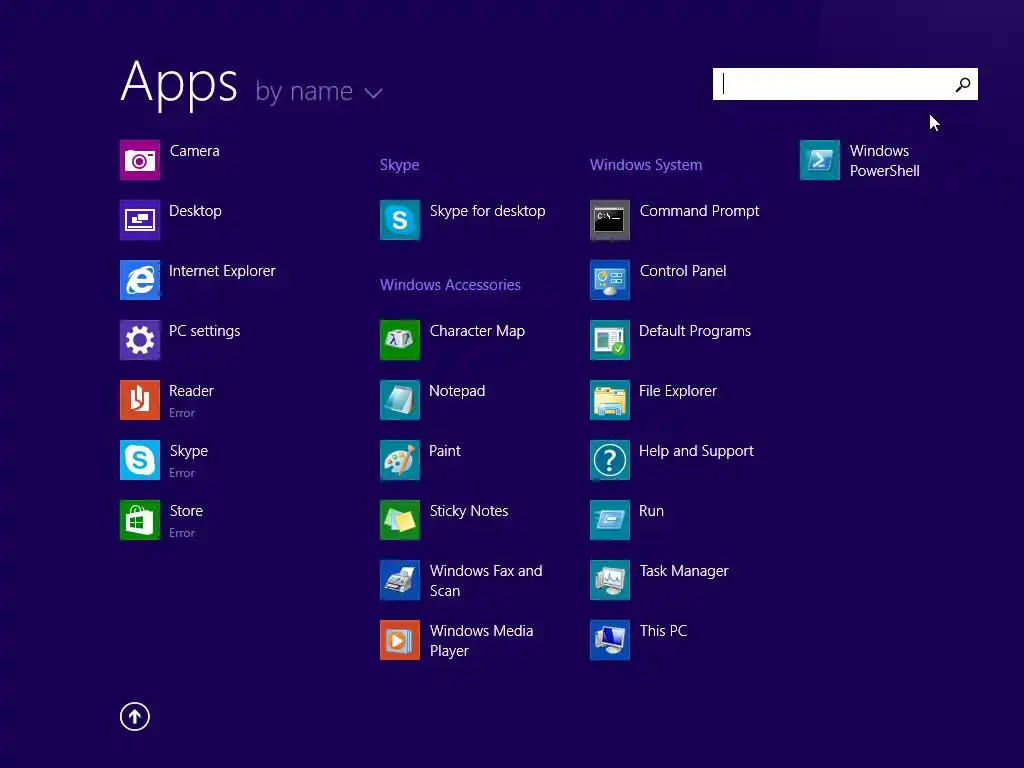Open the Control Panel icon
Image resolution: width=1024 pixels, height=768 pixels.
pos(610,280)
